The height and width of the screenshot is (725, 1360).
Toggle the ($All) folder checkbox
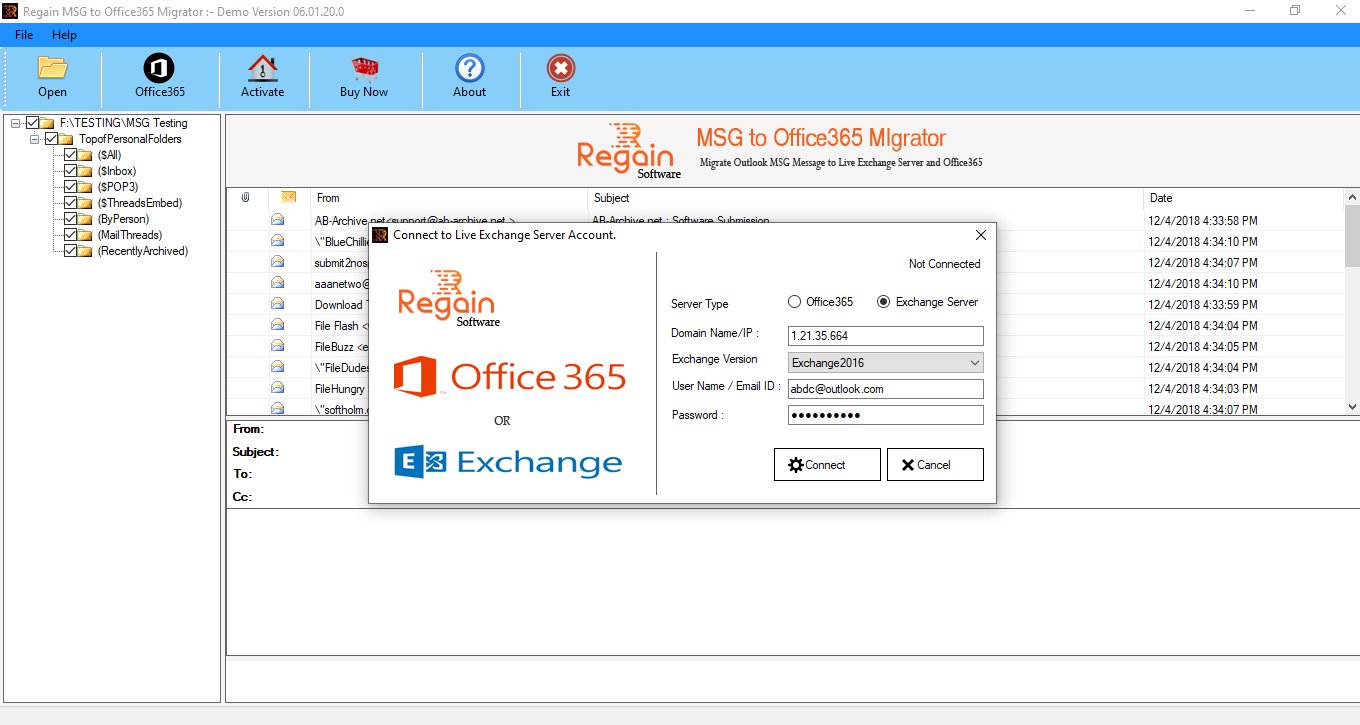pos(70,155)
